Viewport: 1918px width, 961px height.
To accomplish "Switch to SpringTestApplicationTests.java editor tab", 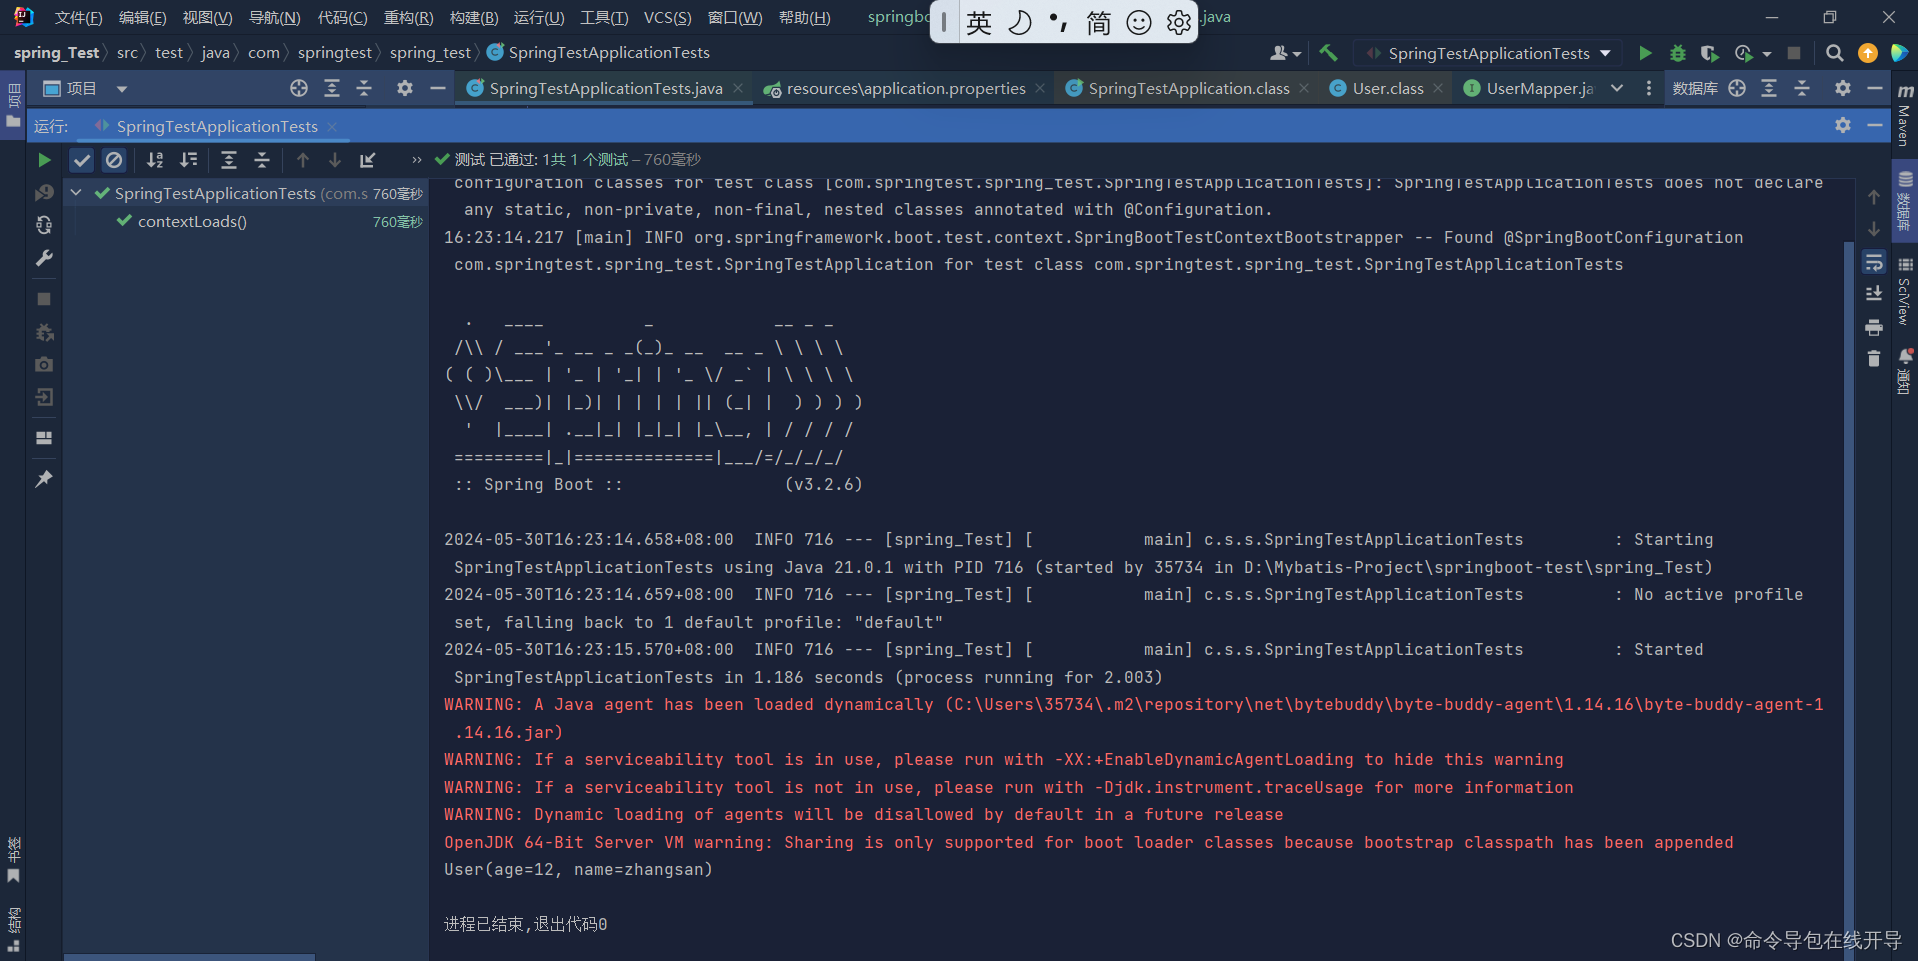I will tap(605, 88).
